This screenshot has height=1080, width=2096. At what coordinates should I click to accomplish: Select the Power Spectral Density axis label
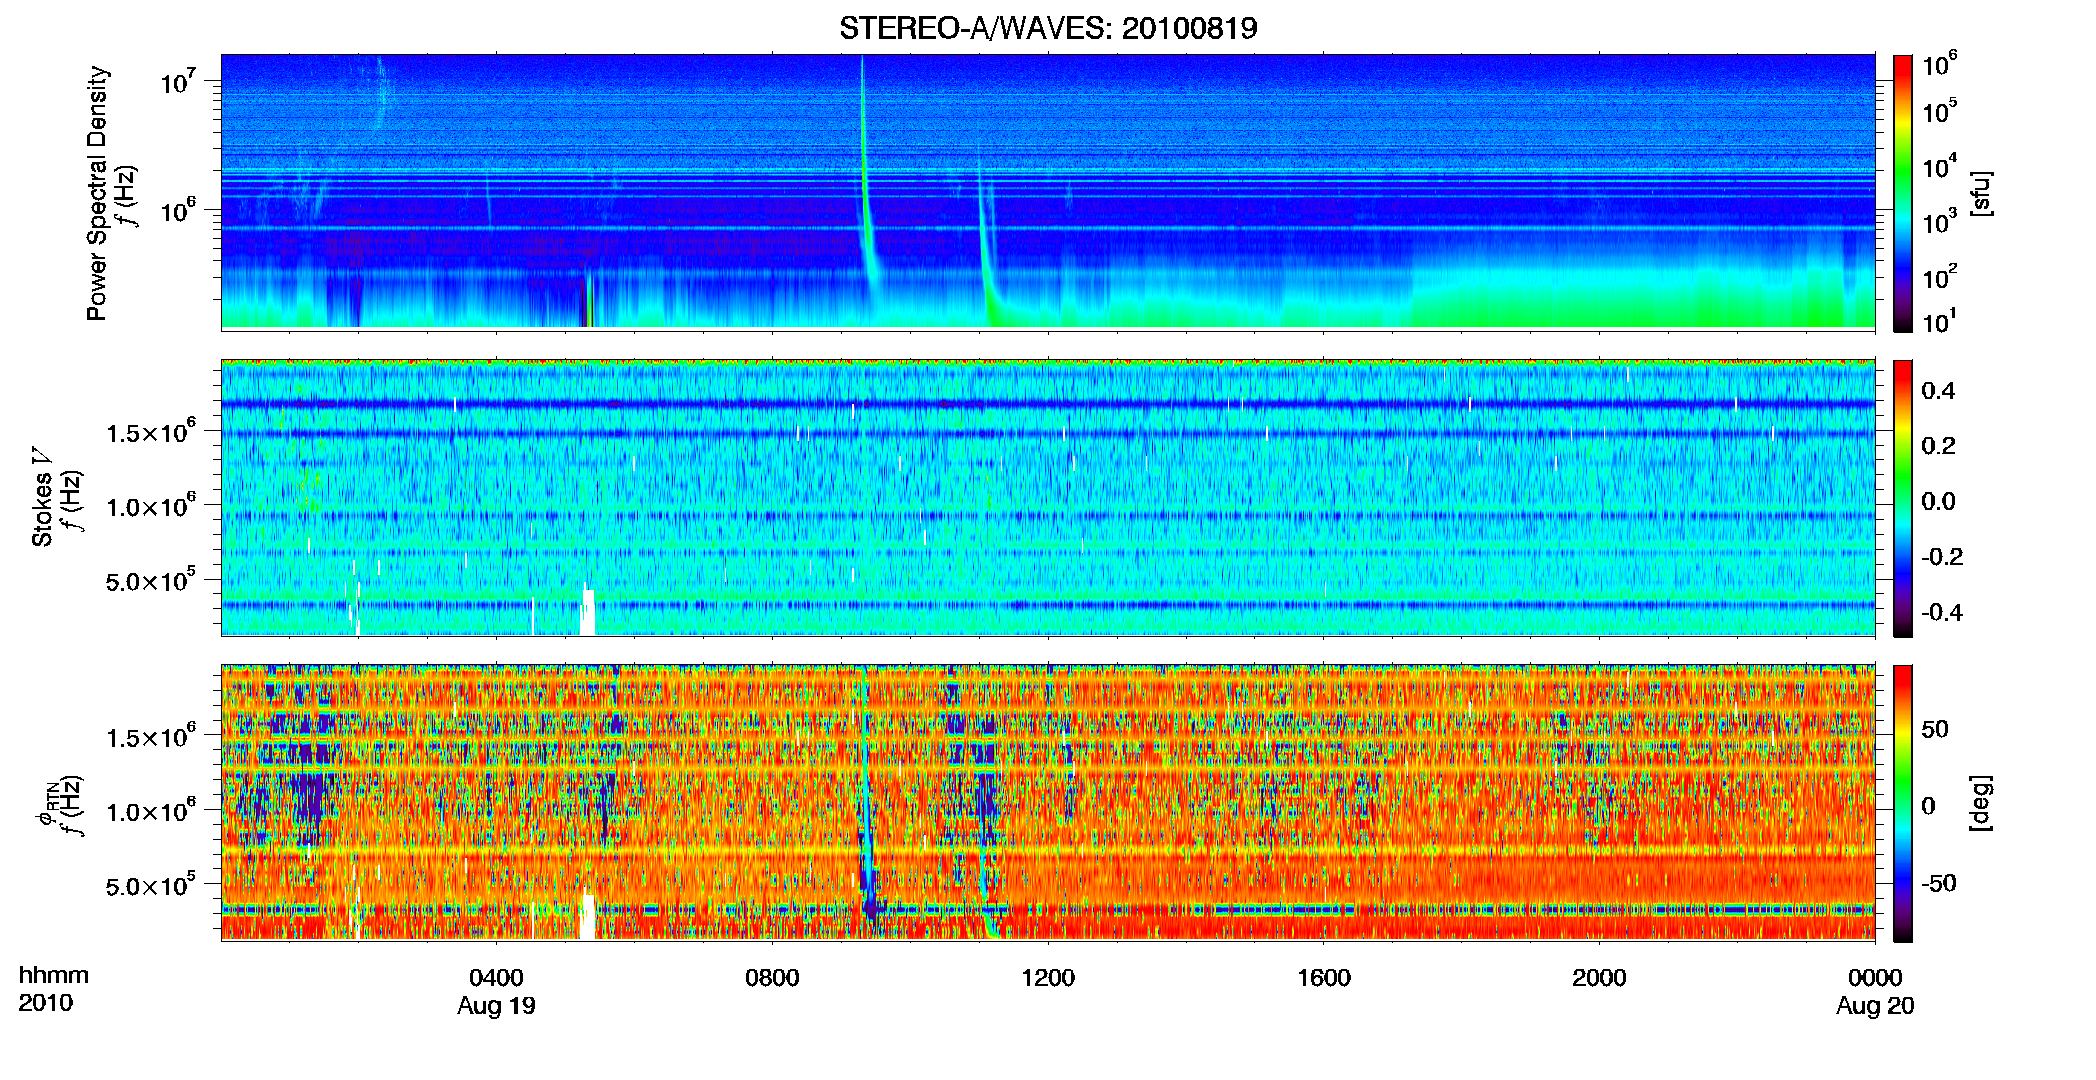point(96,193)
